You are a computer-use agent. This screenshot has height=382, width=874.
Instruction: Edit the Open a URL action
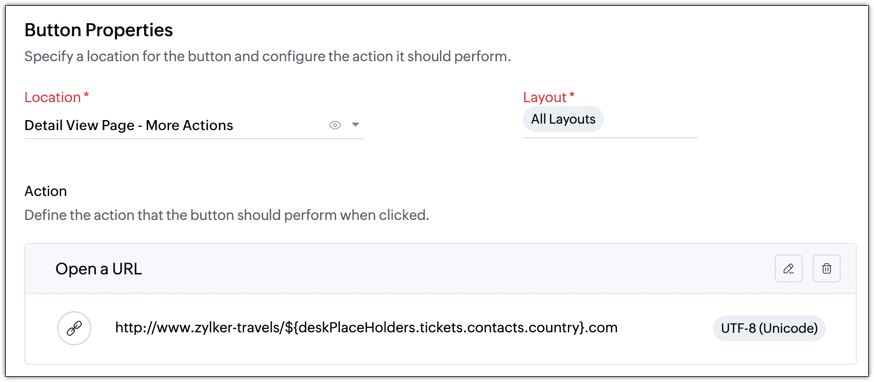pyautogui.click(x=789, y=269)
